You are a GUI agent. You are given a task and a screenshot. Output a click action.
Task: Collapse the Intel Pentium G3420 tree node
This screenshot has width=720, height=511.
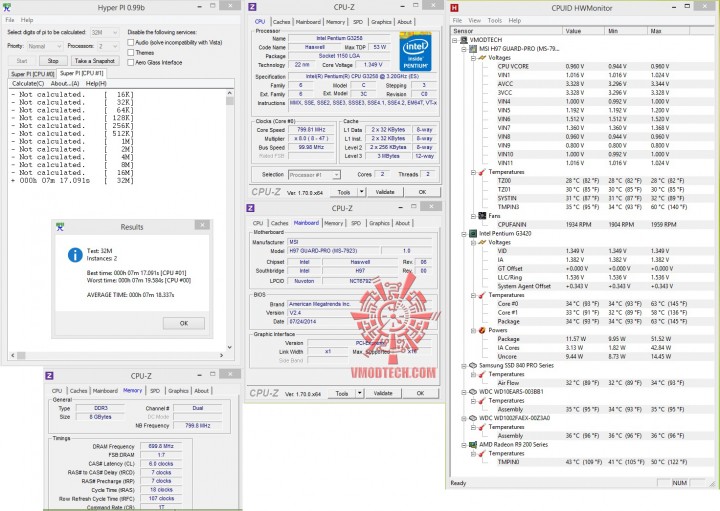coord(464,234)
